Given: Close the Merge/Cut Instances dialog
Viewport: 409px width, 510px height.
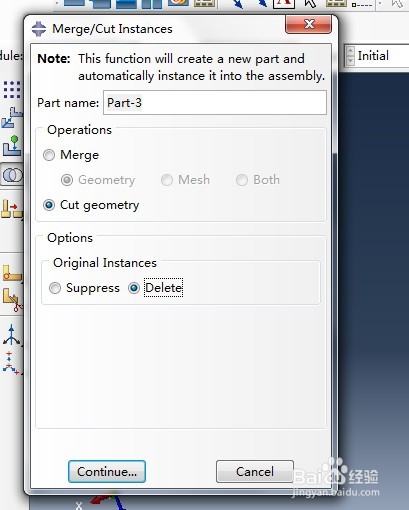Looking at the screenshot, I should pyautogui.click(x=309, y=24).
